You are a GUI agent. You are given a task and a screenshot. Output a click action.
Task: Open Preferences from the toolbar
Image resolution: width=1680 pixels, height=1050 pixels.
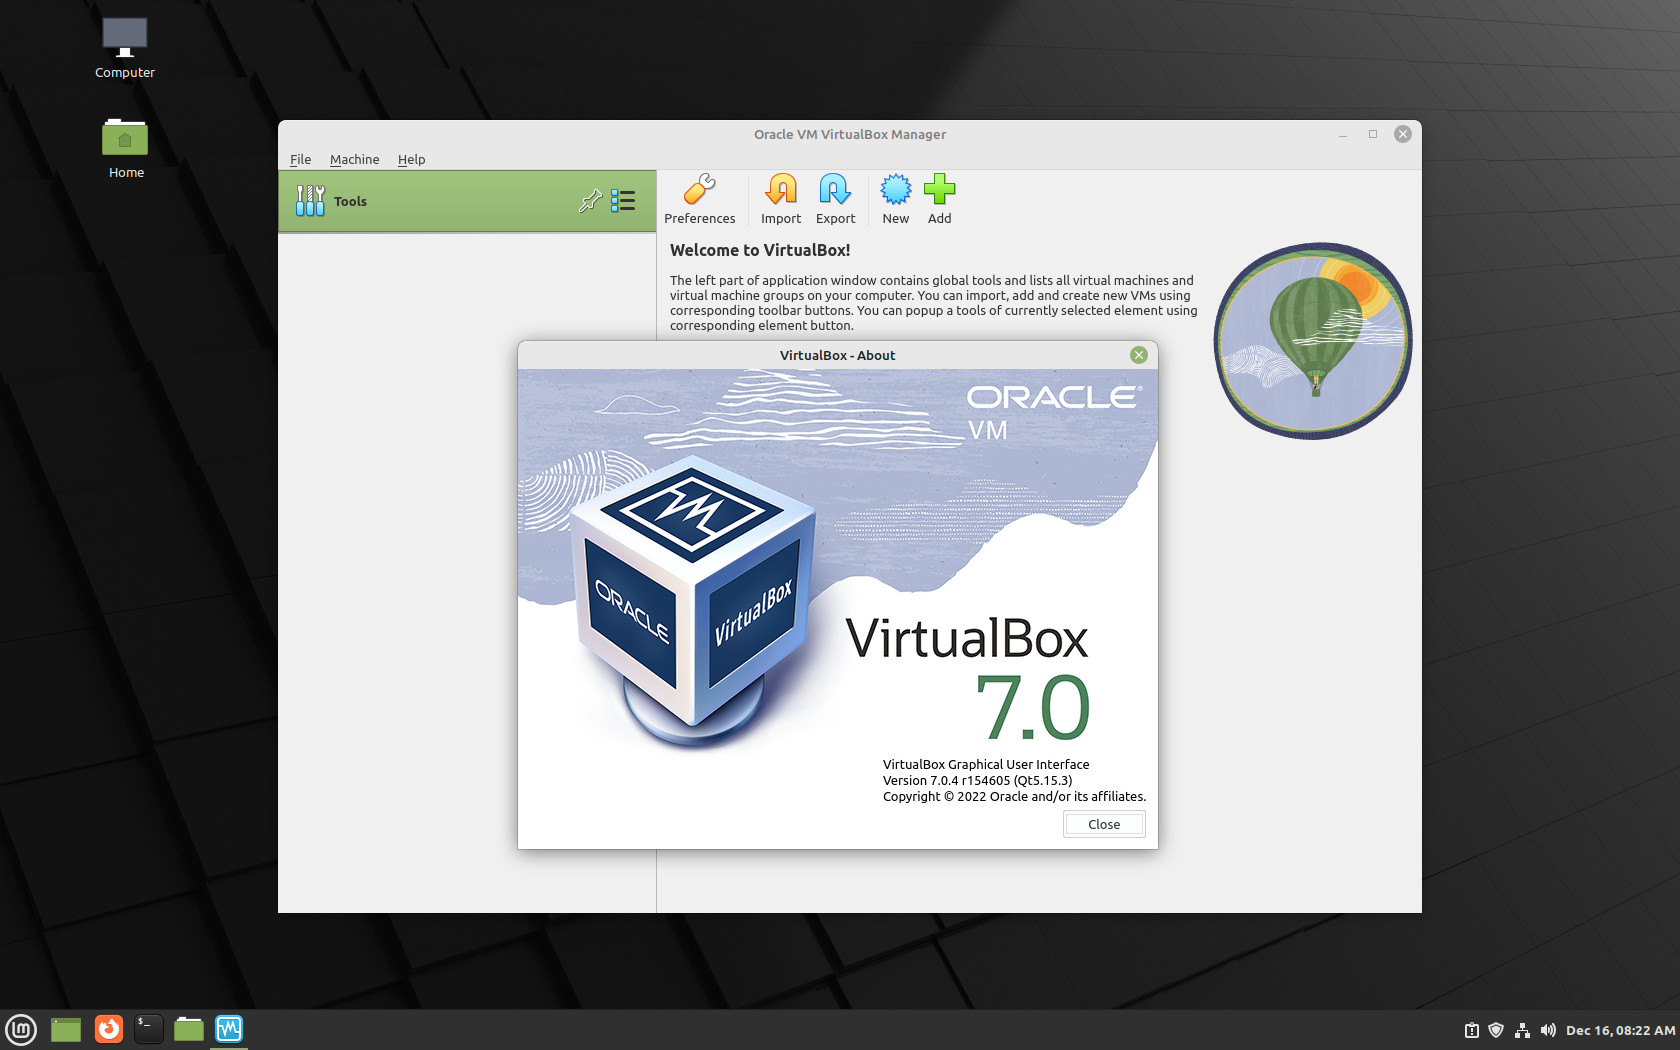point(699,200)
